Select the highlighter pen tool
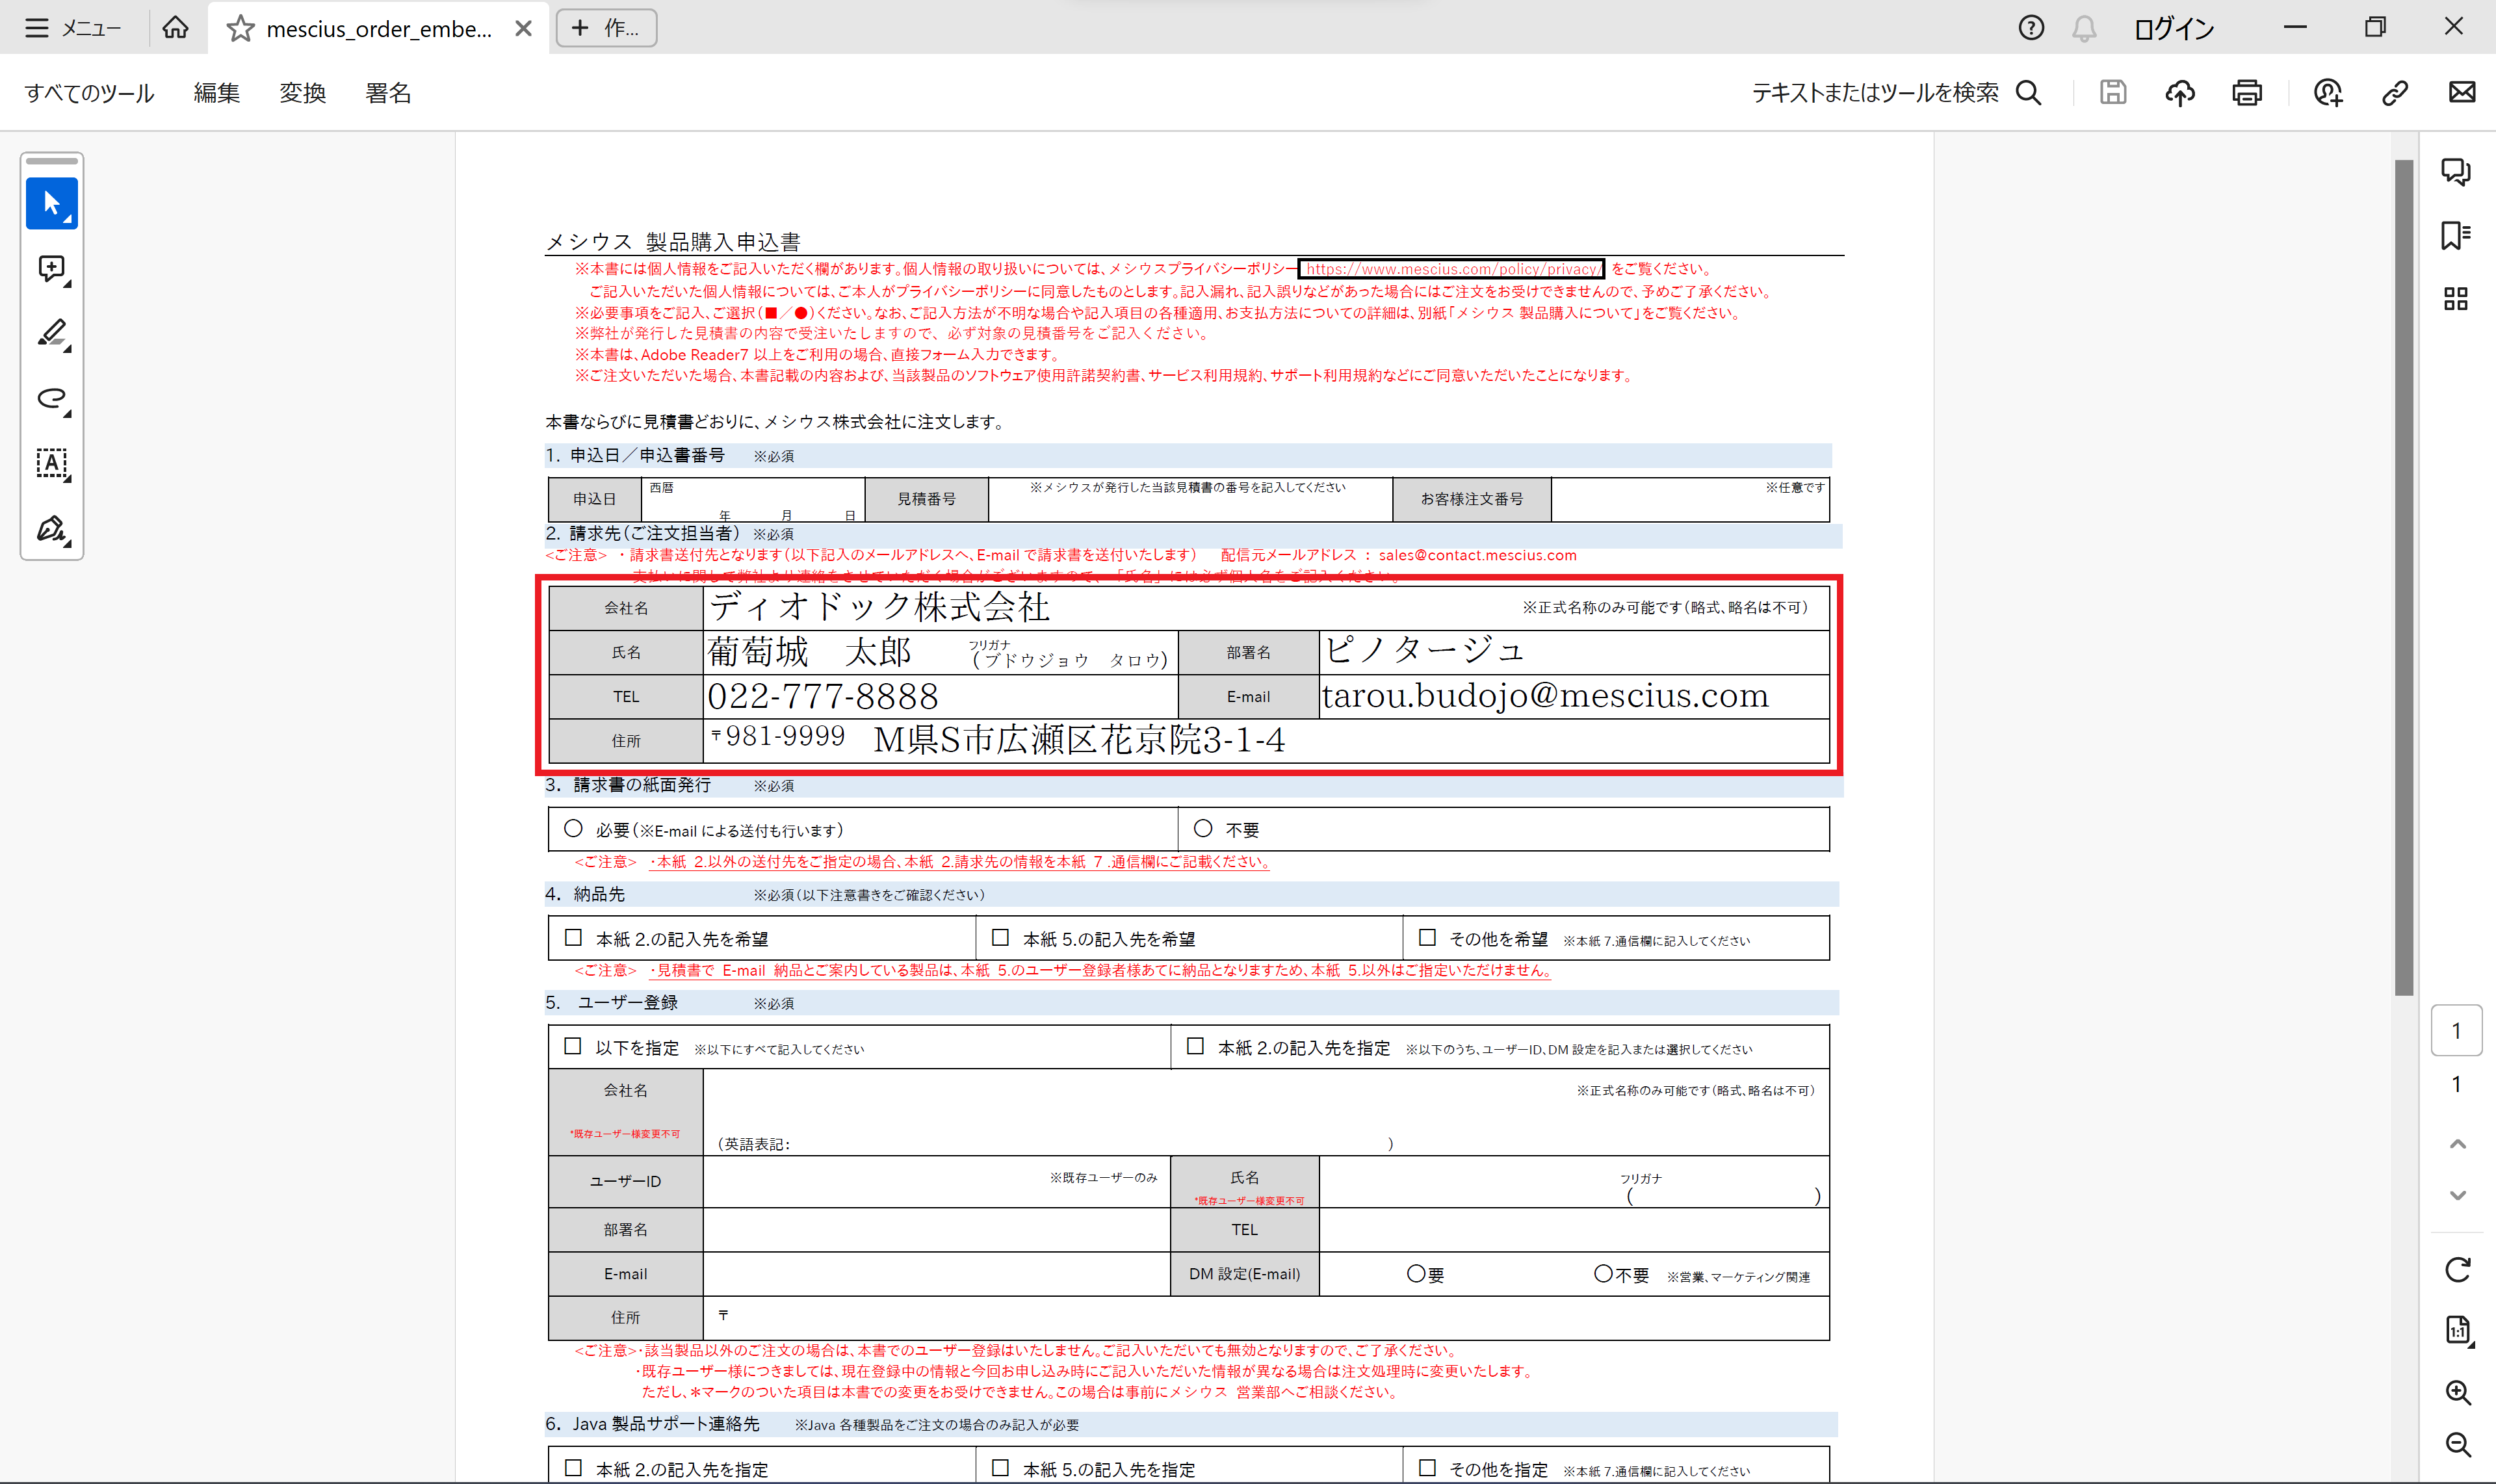The height and width of the screenshot is (1484, 2496). pyautogui.click(x=52, y=334)
